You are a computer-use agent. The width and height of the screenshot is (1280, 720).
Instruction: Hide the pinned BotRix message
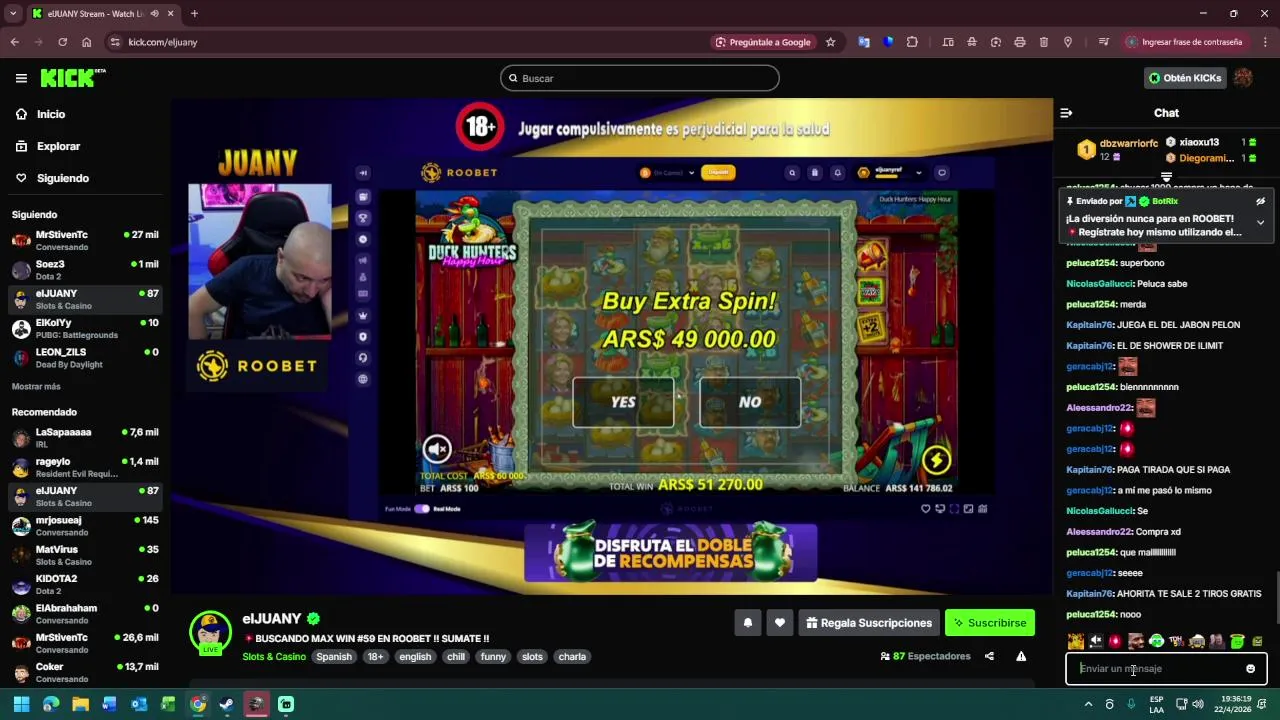point(1261,201)
